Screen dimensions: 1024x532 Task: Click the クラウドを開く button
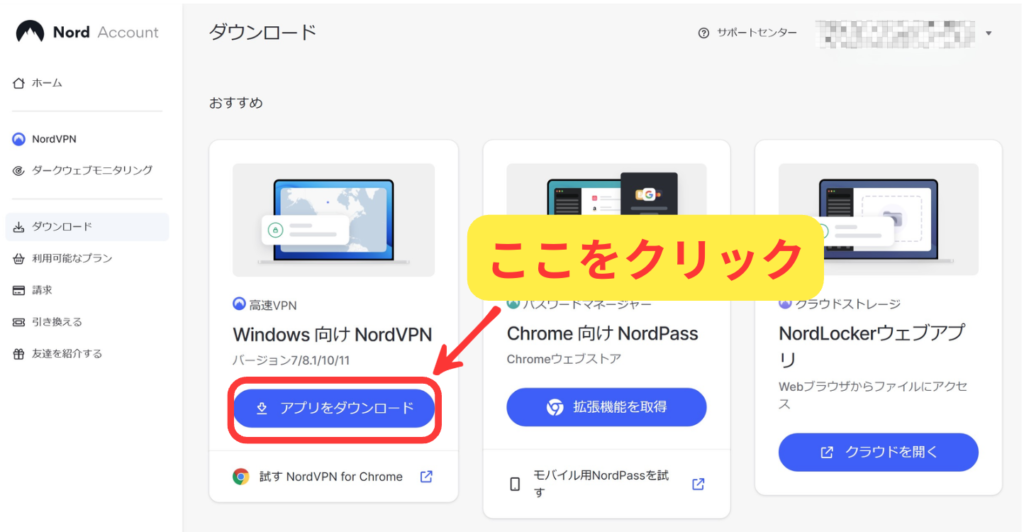(x=878, y=452)
